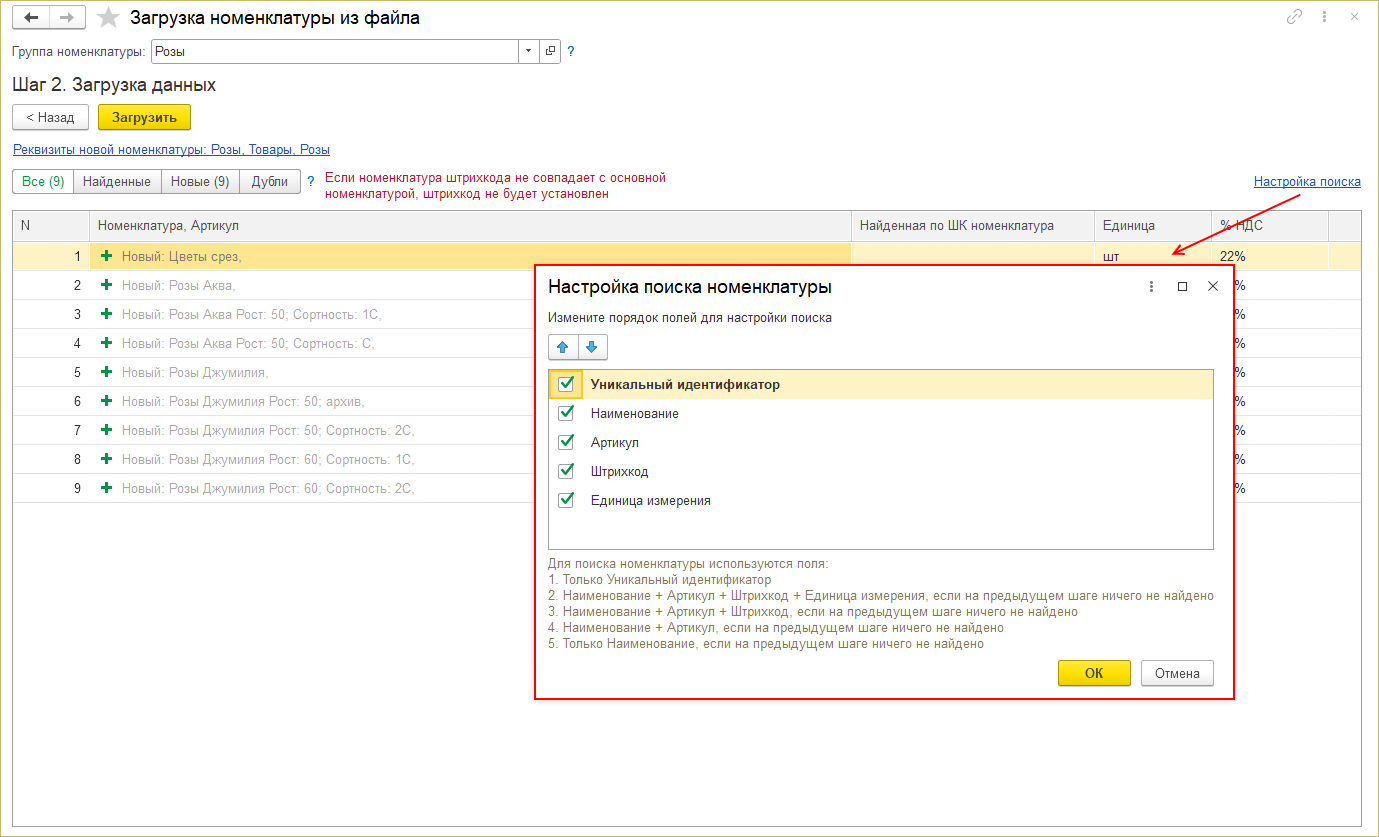Select the Штрихкод field label in the list

(620, 471)
